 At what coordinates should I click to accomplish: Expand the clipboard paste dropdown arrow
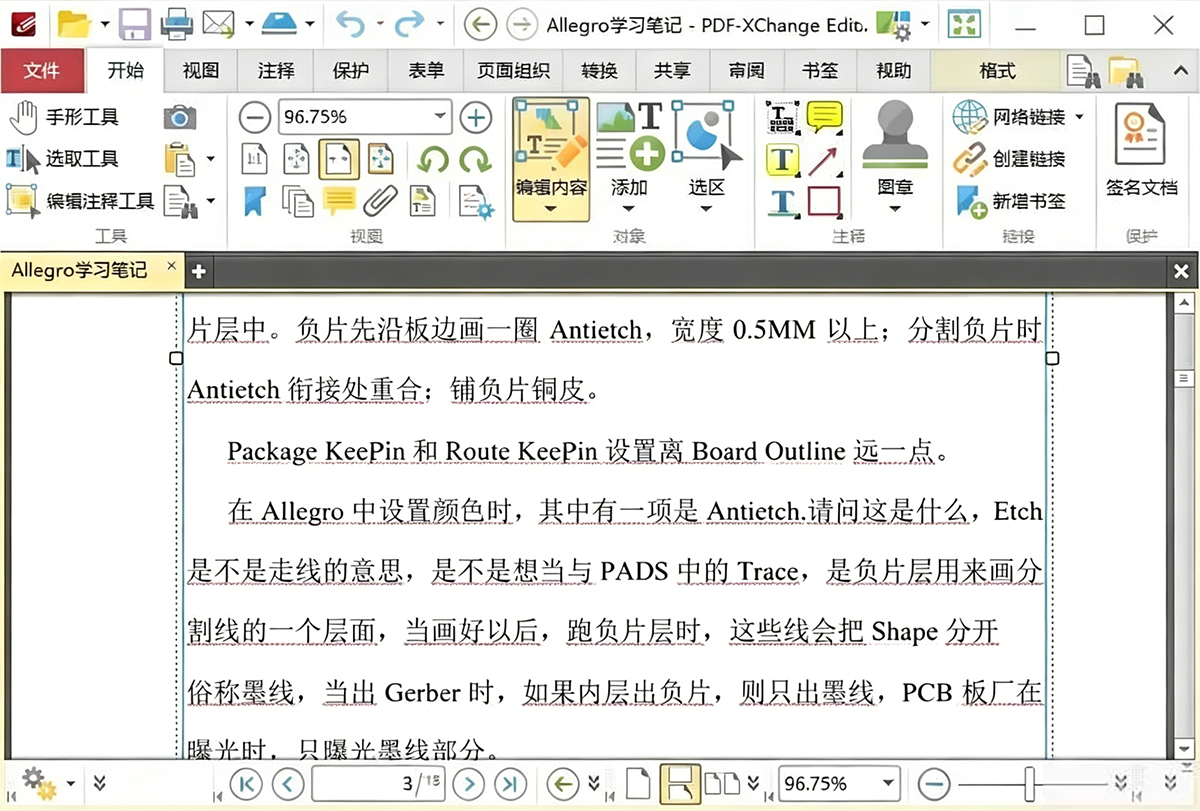tap(210, 159)
